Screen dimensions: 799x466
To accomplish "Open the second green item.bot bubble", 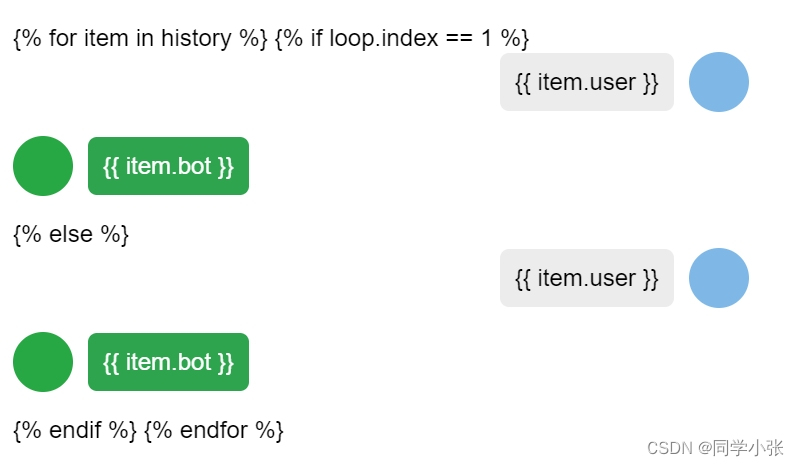I will [168, 362].
